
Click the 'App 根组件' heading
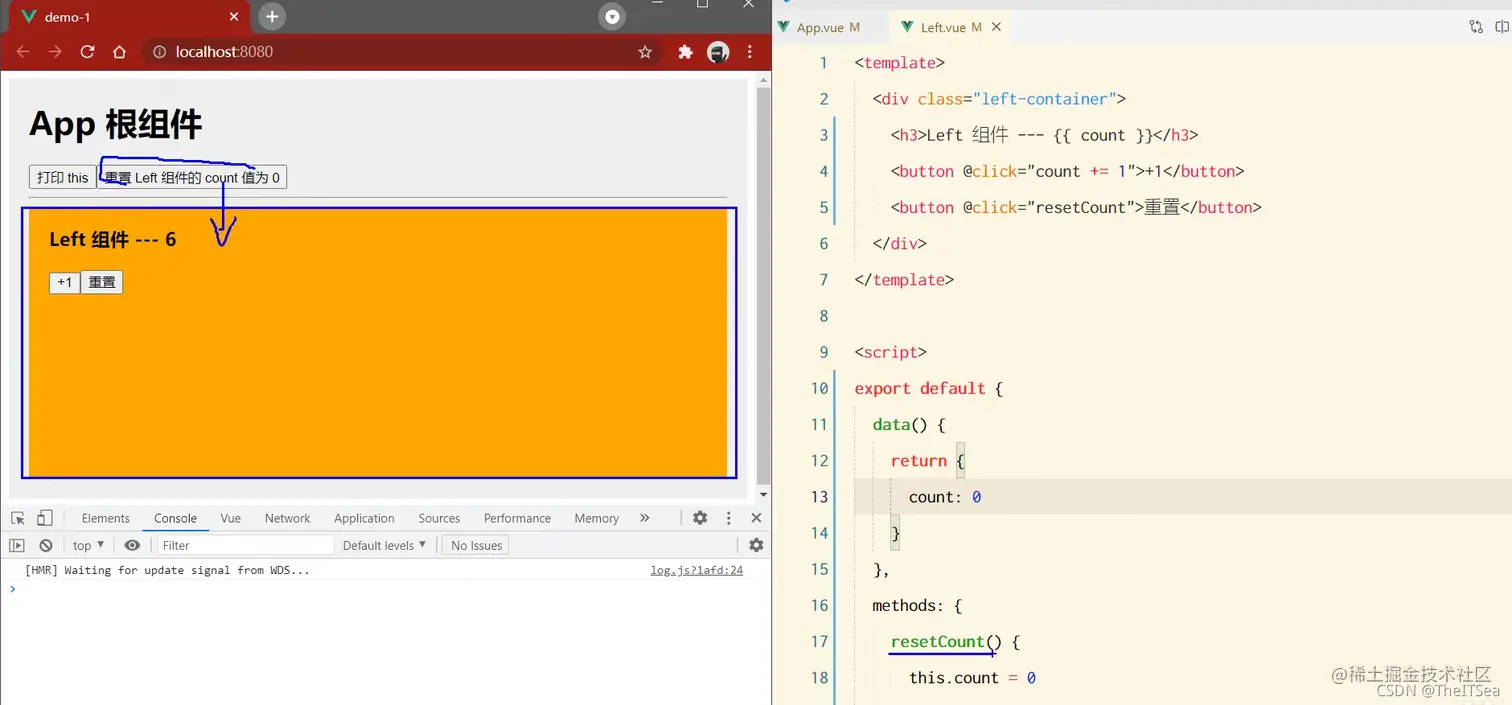click(116, 124)
